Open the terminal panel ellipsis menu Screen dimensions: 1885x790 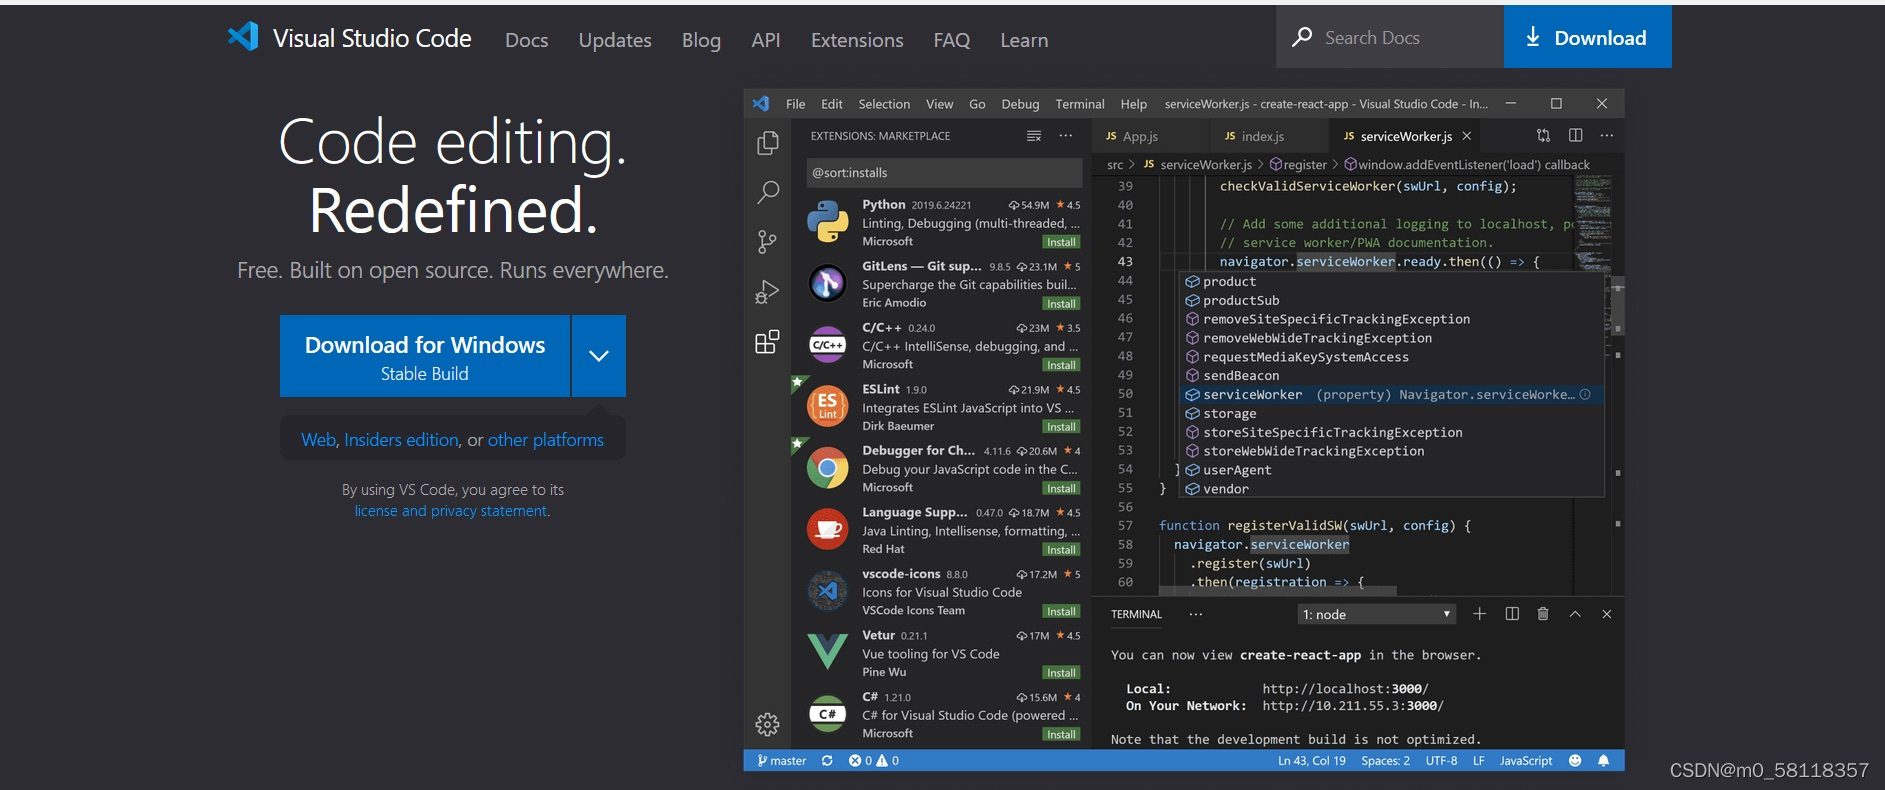1196,614
